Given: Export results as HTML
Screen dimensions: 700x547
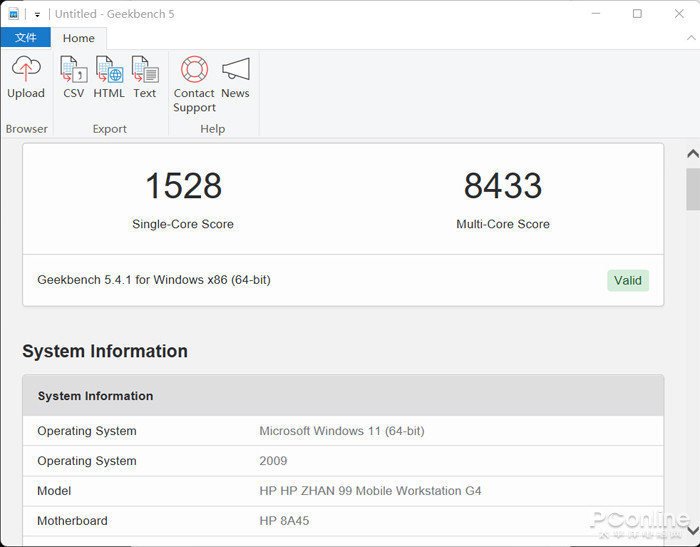Looking at the screenshot, I should point(109,77).
